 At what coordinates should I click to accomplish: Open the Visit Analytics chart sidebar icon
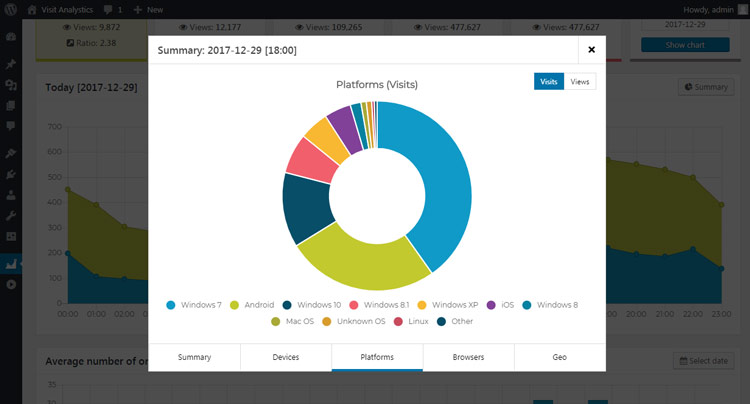point(11,263)
